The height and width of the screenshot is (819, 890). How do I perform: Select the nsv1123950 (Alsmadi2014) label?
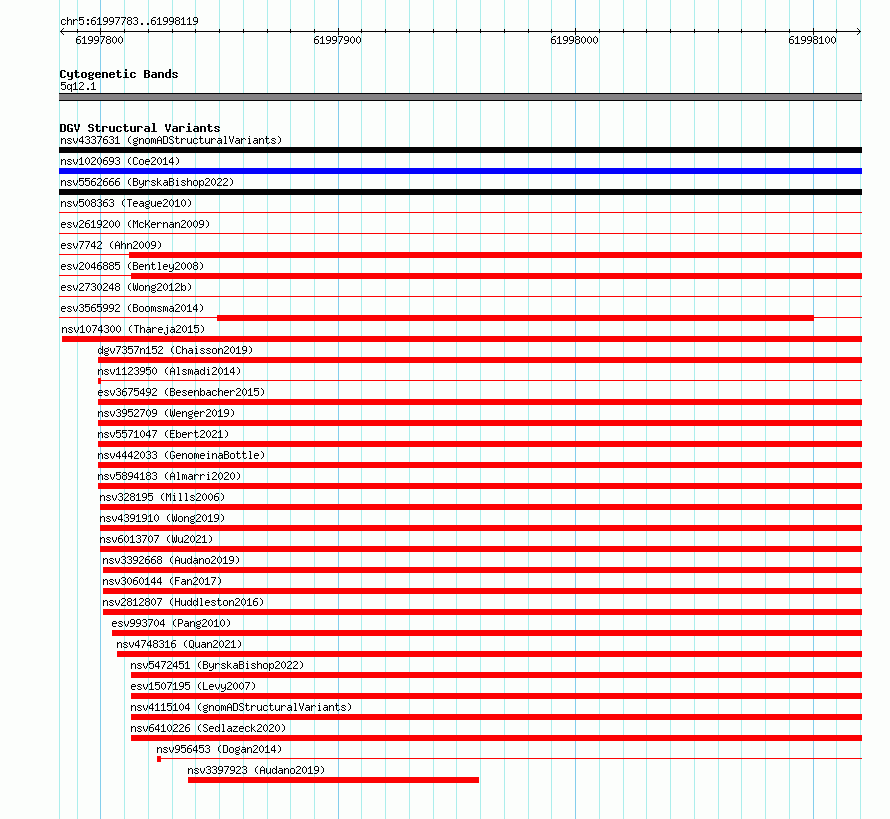click(169, 371)
